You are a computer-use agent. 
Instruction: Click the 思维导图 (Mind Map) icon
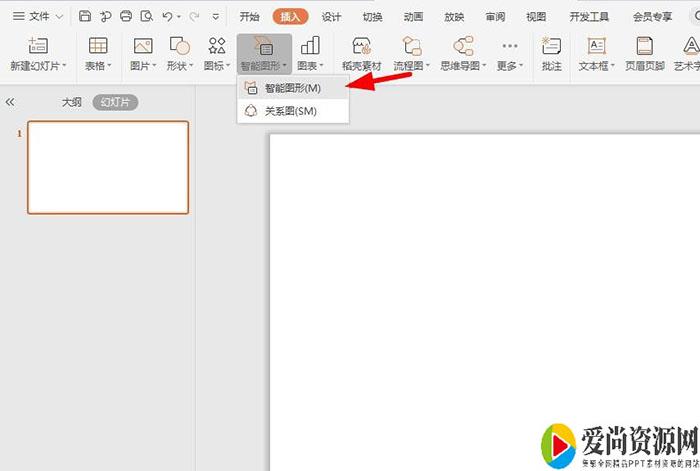coord(463,46)
